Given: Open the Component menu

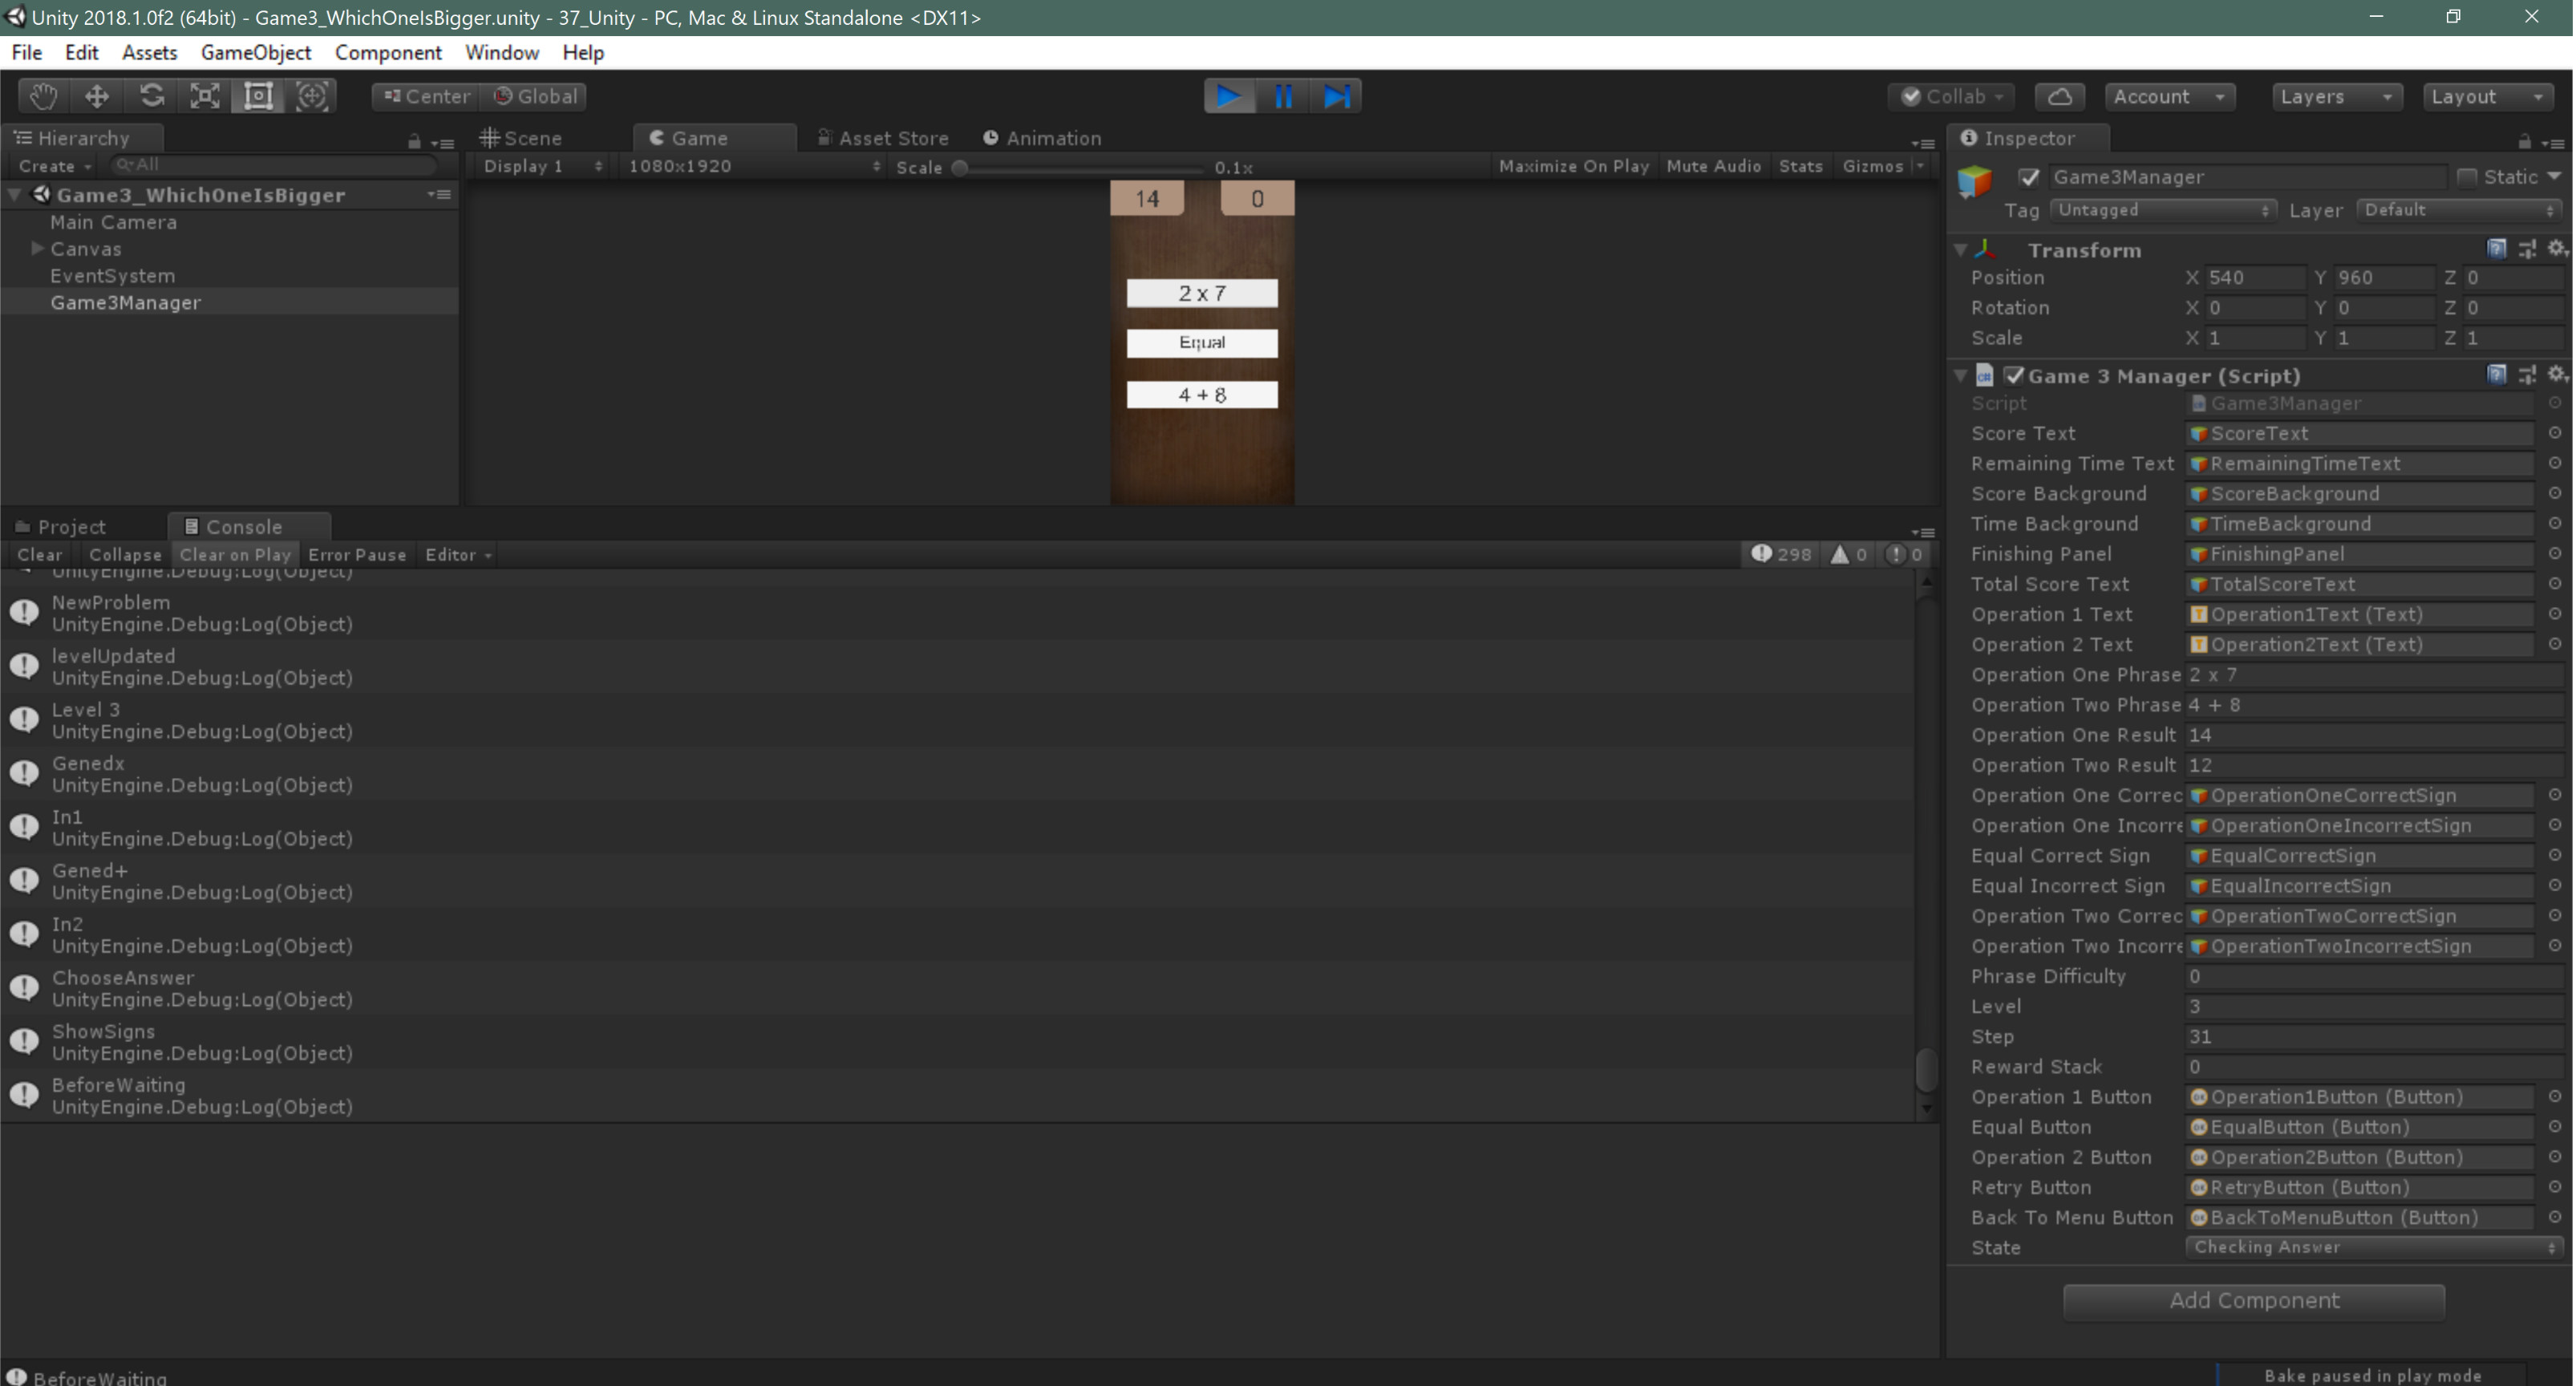Looking at the screenshot, I should (388, 52).
